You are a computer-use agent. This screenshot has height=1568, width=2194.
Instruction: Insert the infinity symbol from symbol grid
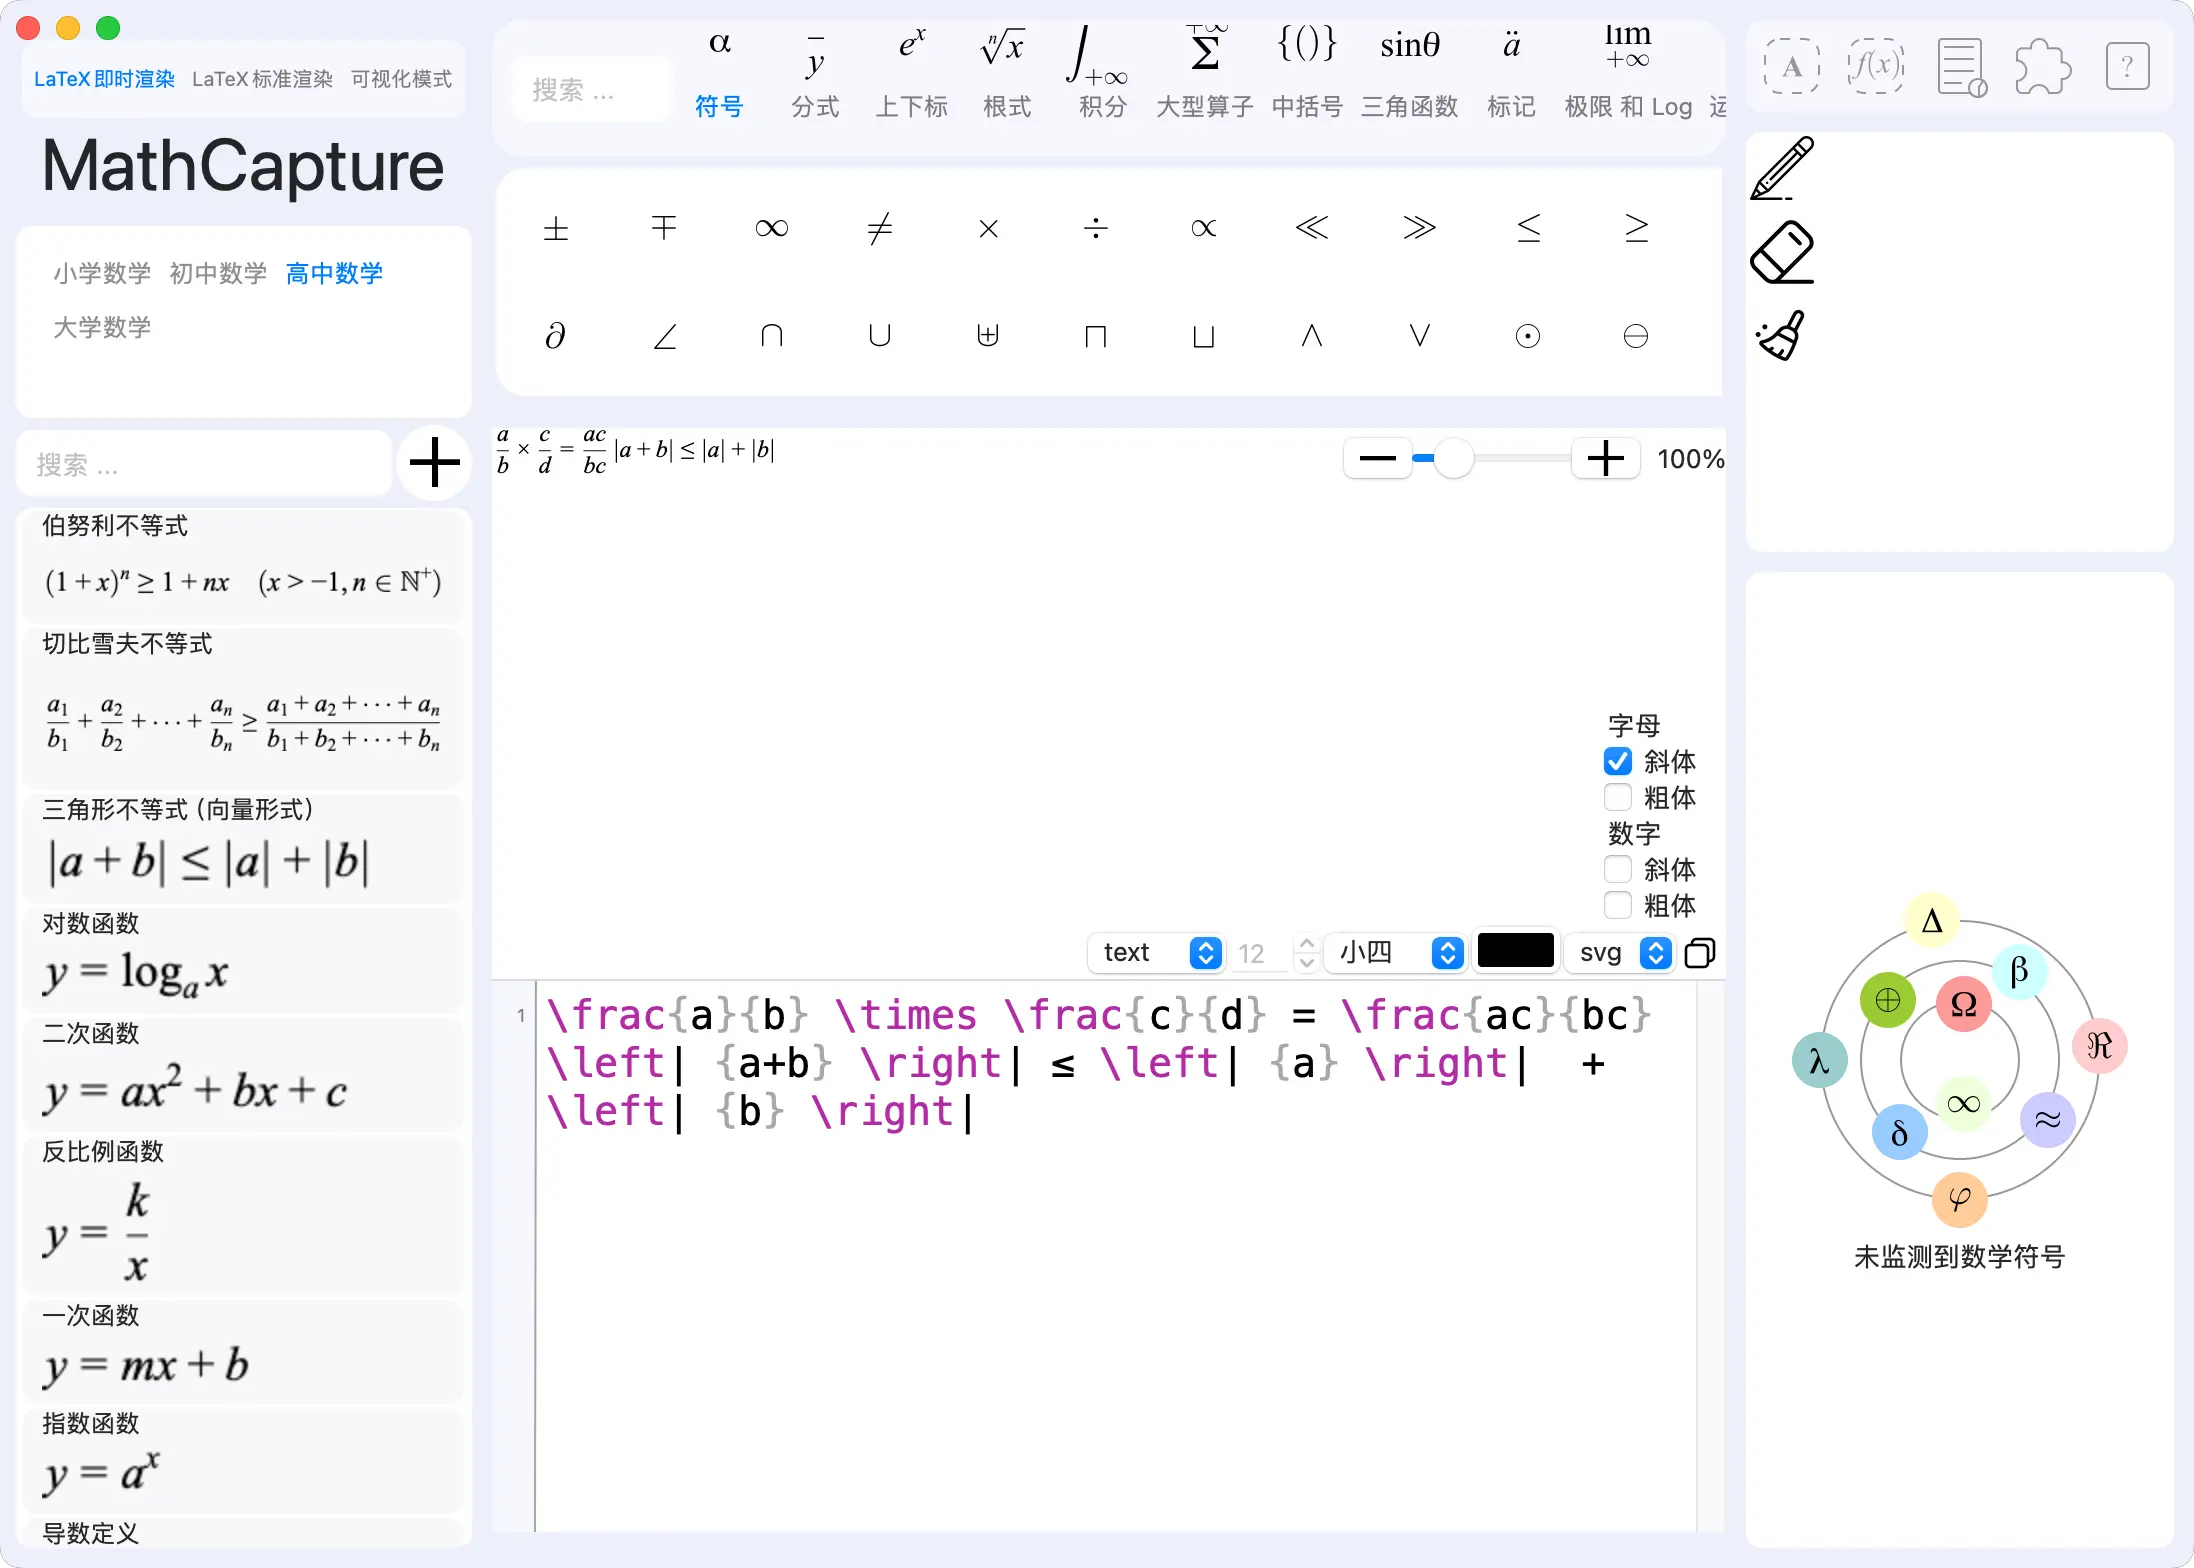[x=771, y=229]
